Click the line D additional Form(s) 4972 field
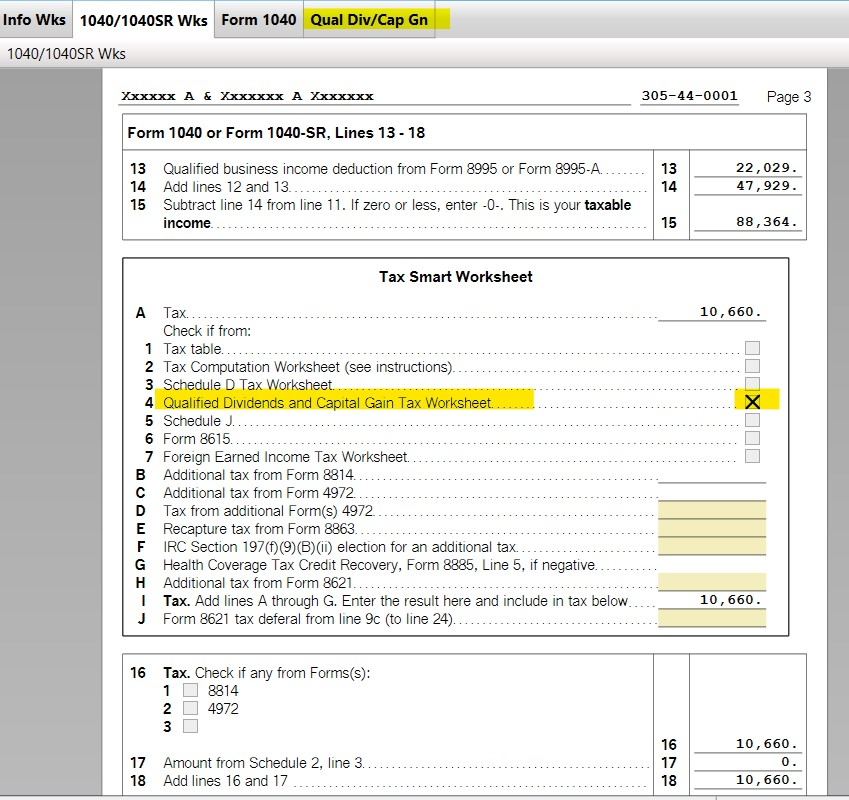Viewport: 849px width, 800px height. 712,510
